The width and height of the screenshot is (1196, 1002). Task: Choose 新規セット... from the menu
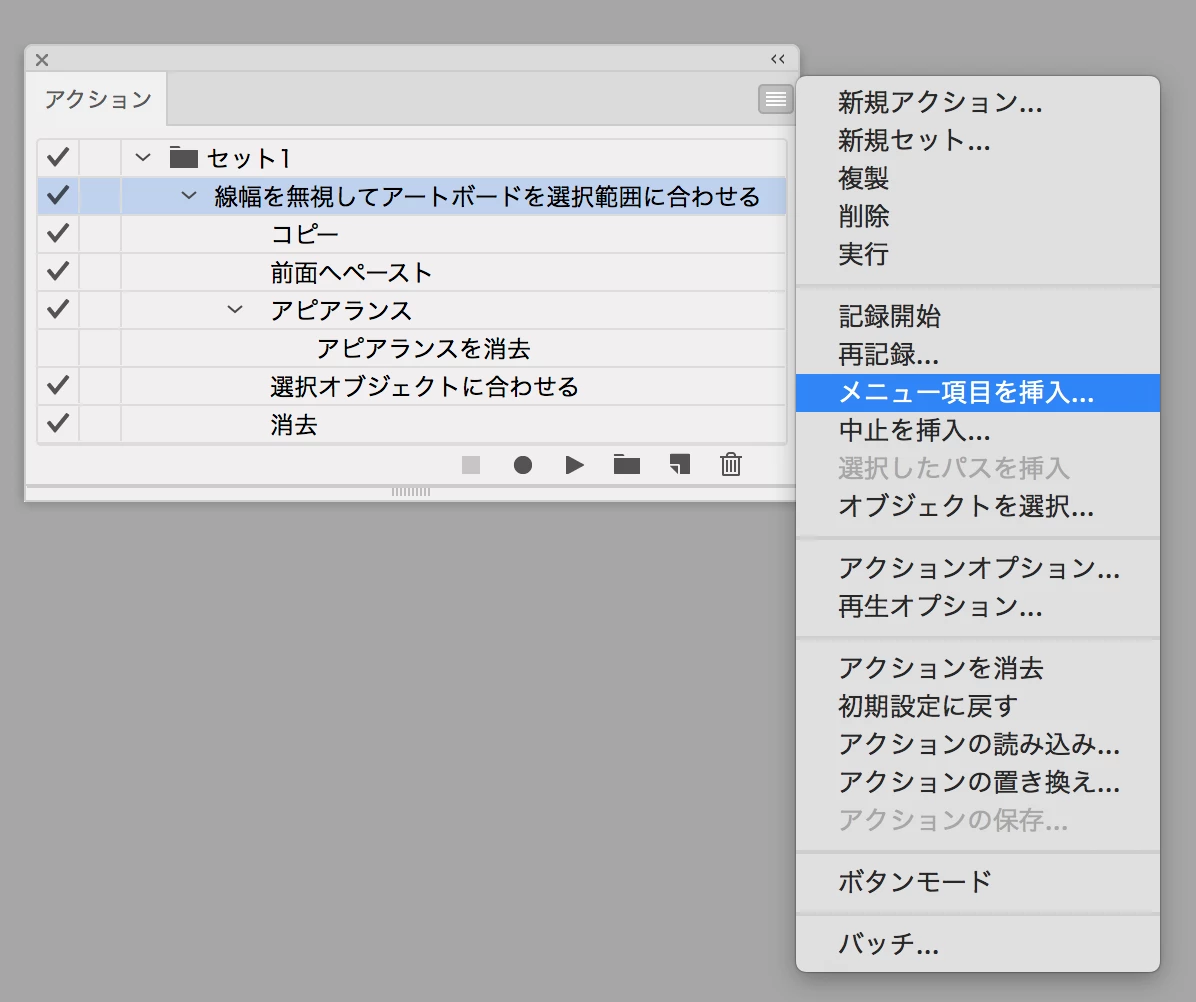tap(978, 140)
